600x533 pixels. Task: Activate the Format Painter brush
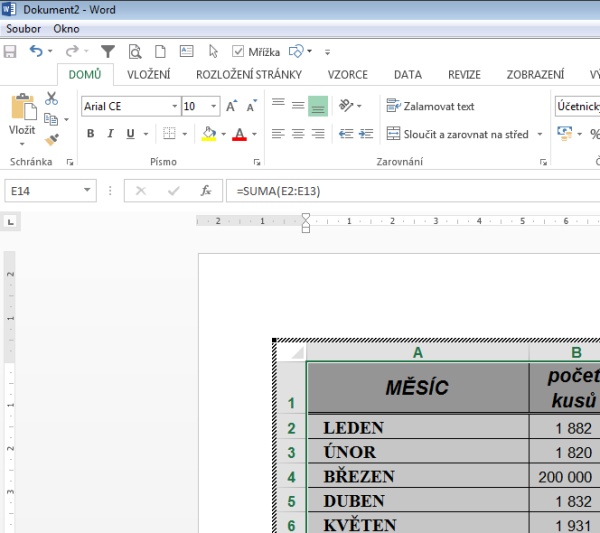pos(52,140)
